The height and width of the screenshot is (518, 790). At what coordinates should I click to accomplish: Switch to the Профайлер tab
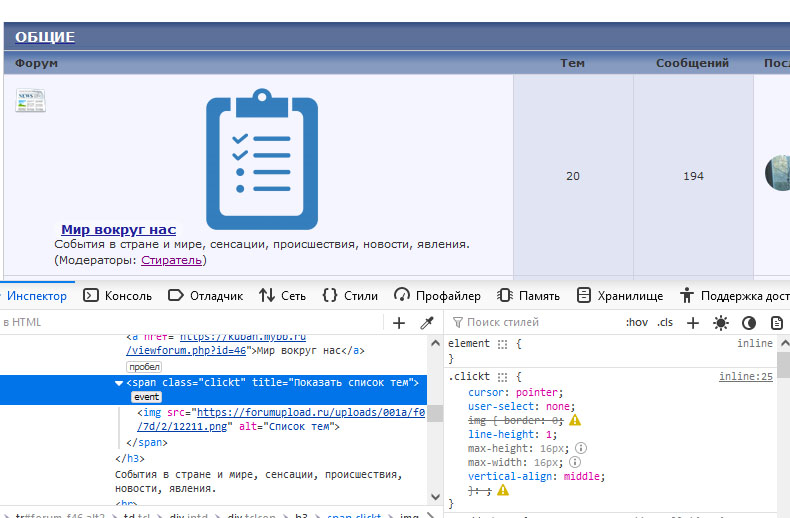tap(437, 296)
